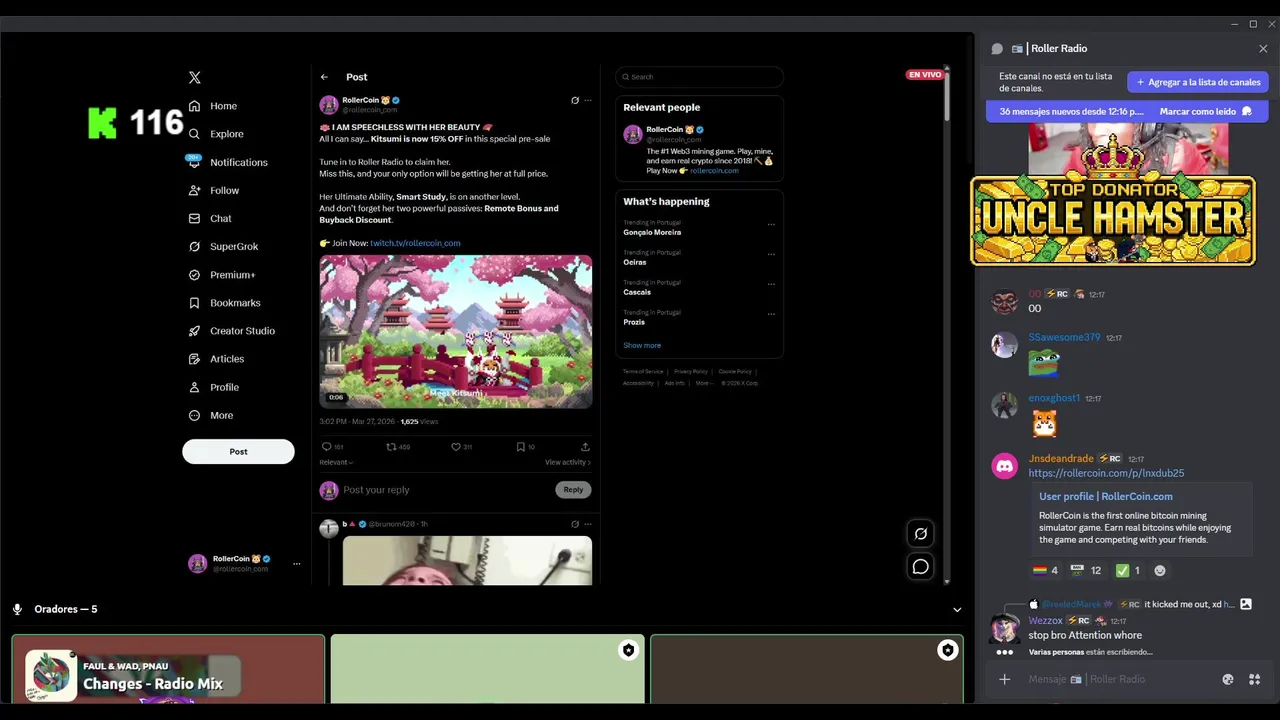
Task: Click the white Post button in sidebar
Action: coord(238,451)
